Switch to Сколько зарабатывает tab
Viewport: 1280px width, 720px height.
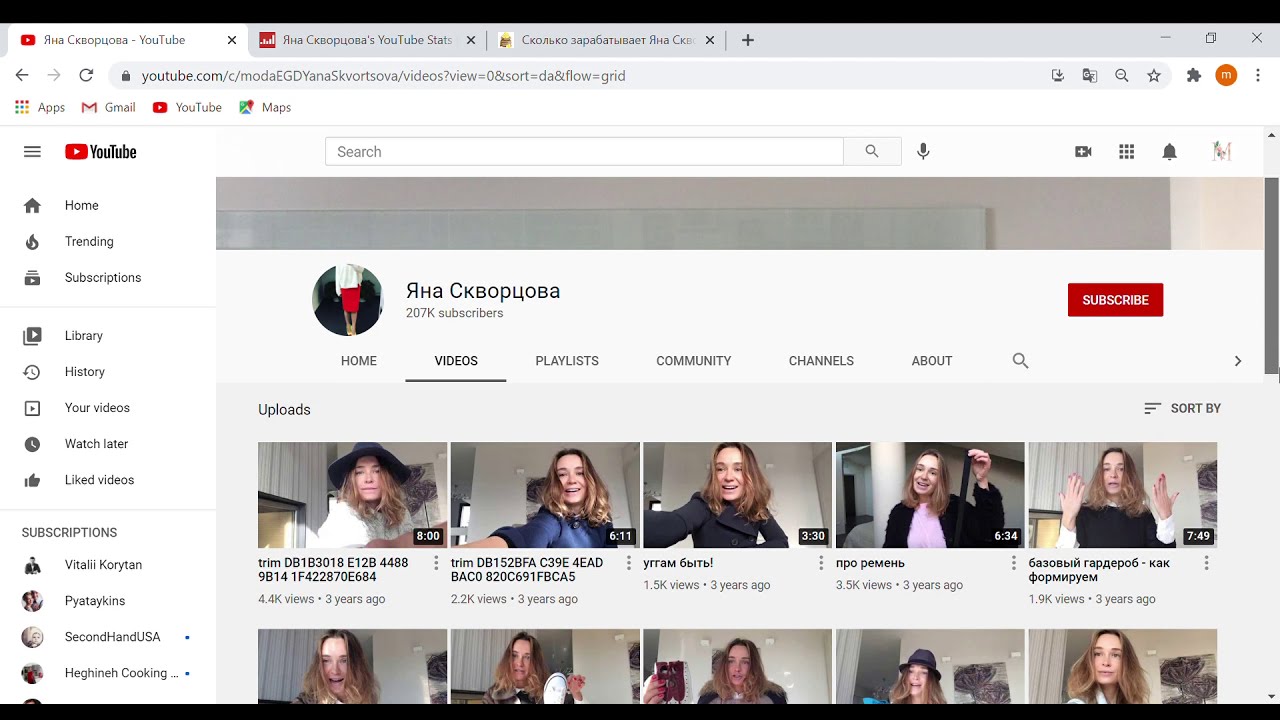(x=607, y=40)
